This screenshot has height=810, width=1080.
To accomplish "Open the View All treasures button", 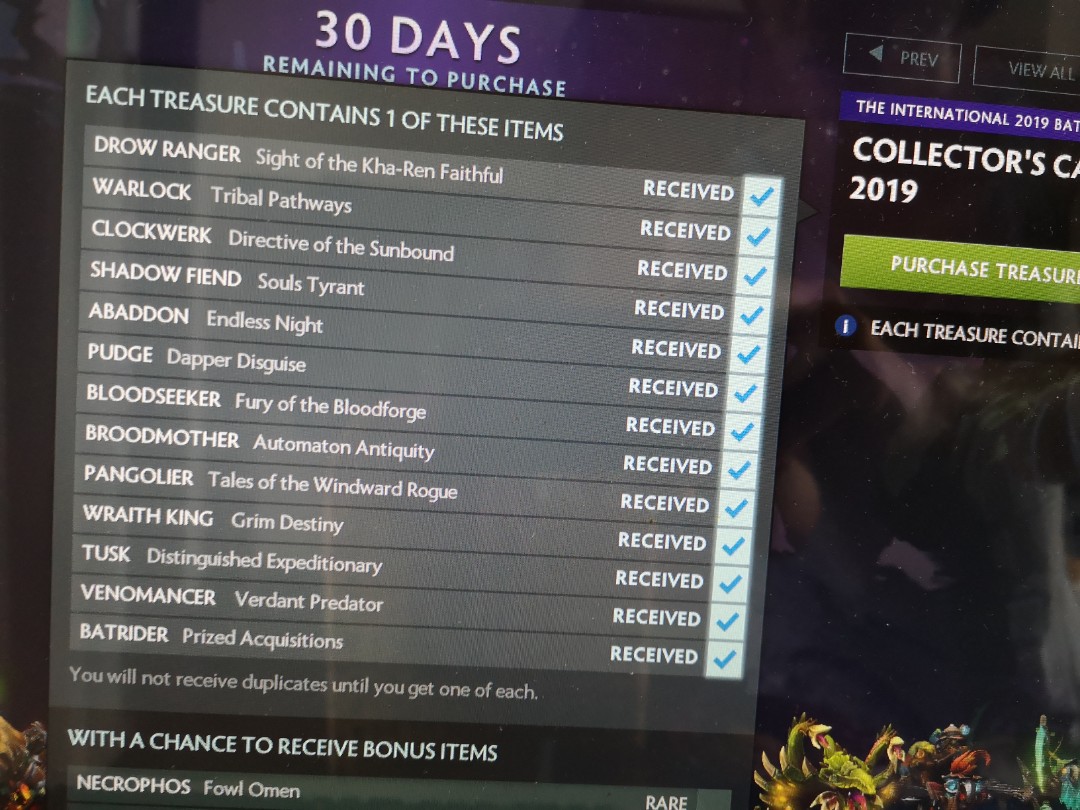I will tap(1028, 70).
